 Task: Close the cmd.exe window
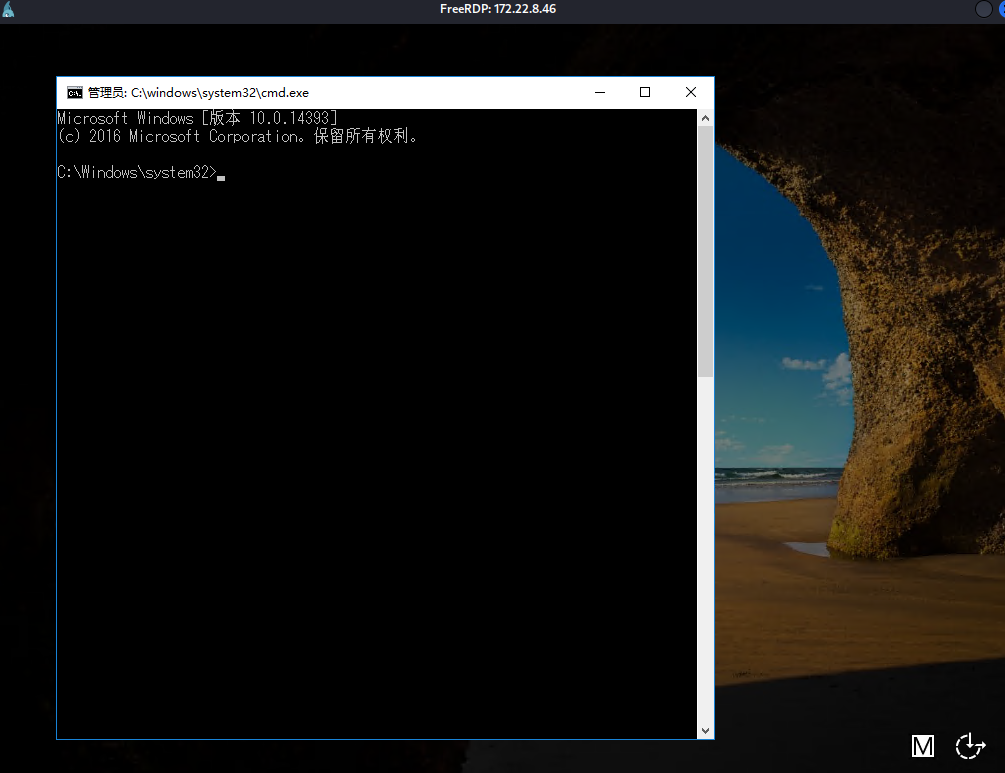(690, 93)
